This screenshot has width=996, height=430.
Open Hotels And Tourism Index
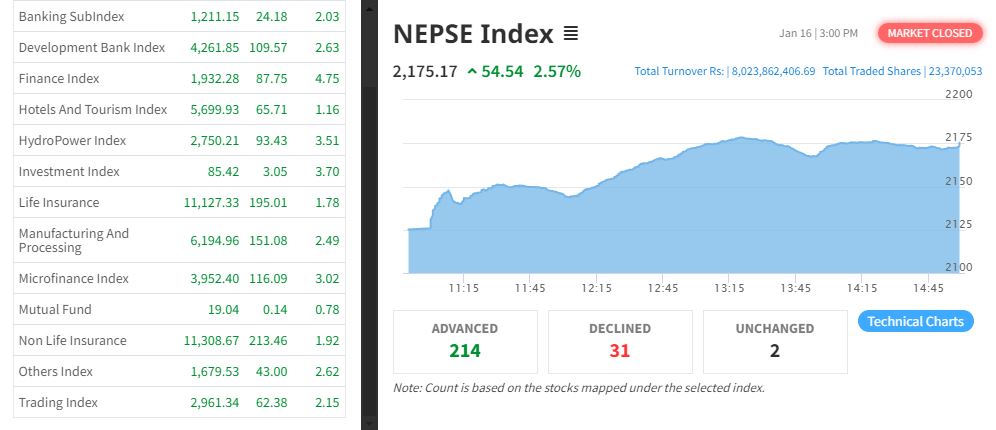(x=92, y=109)
